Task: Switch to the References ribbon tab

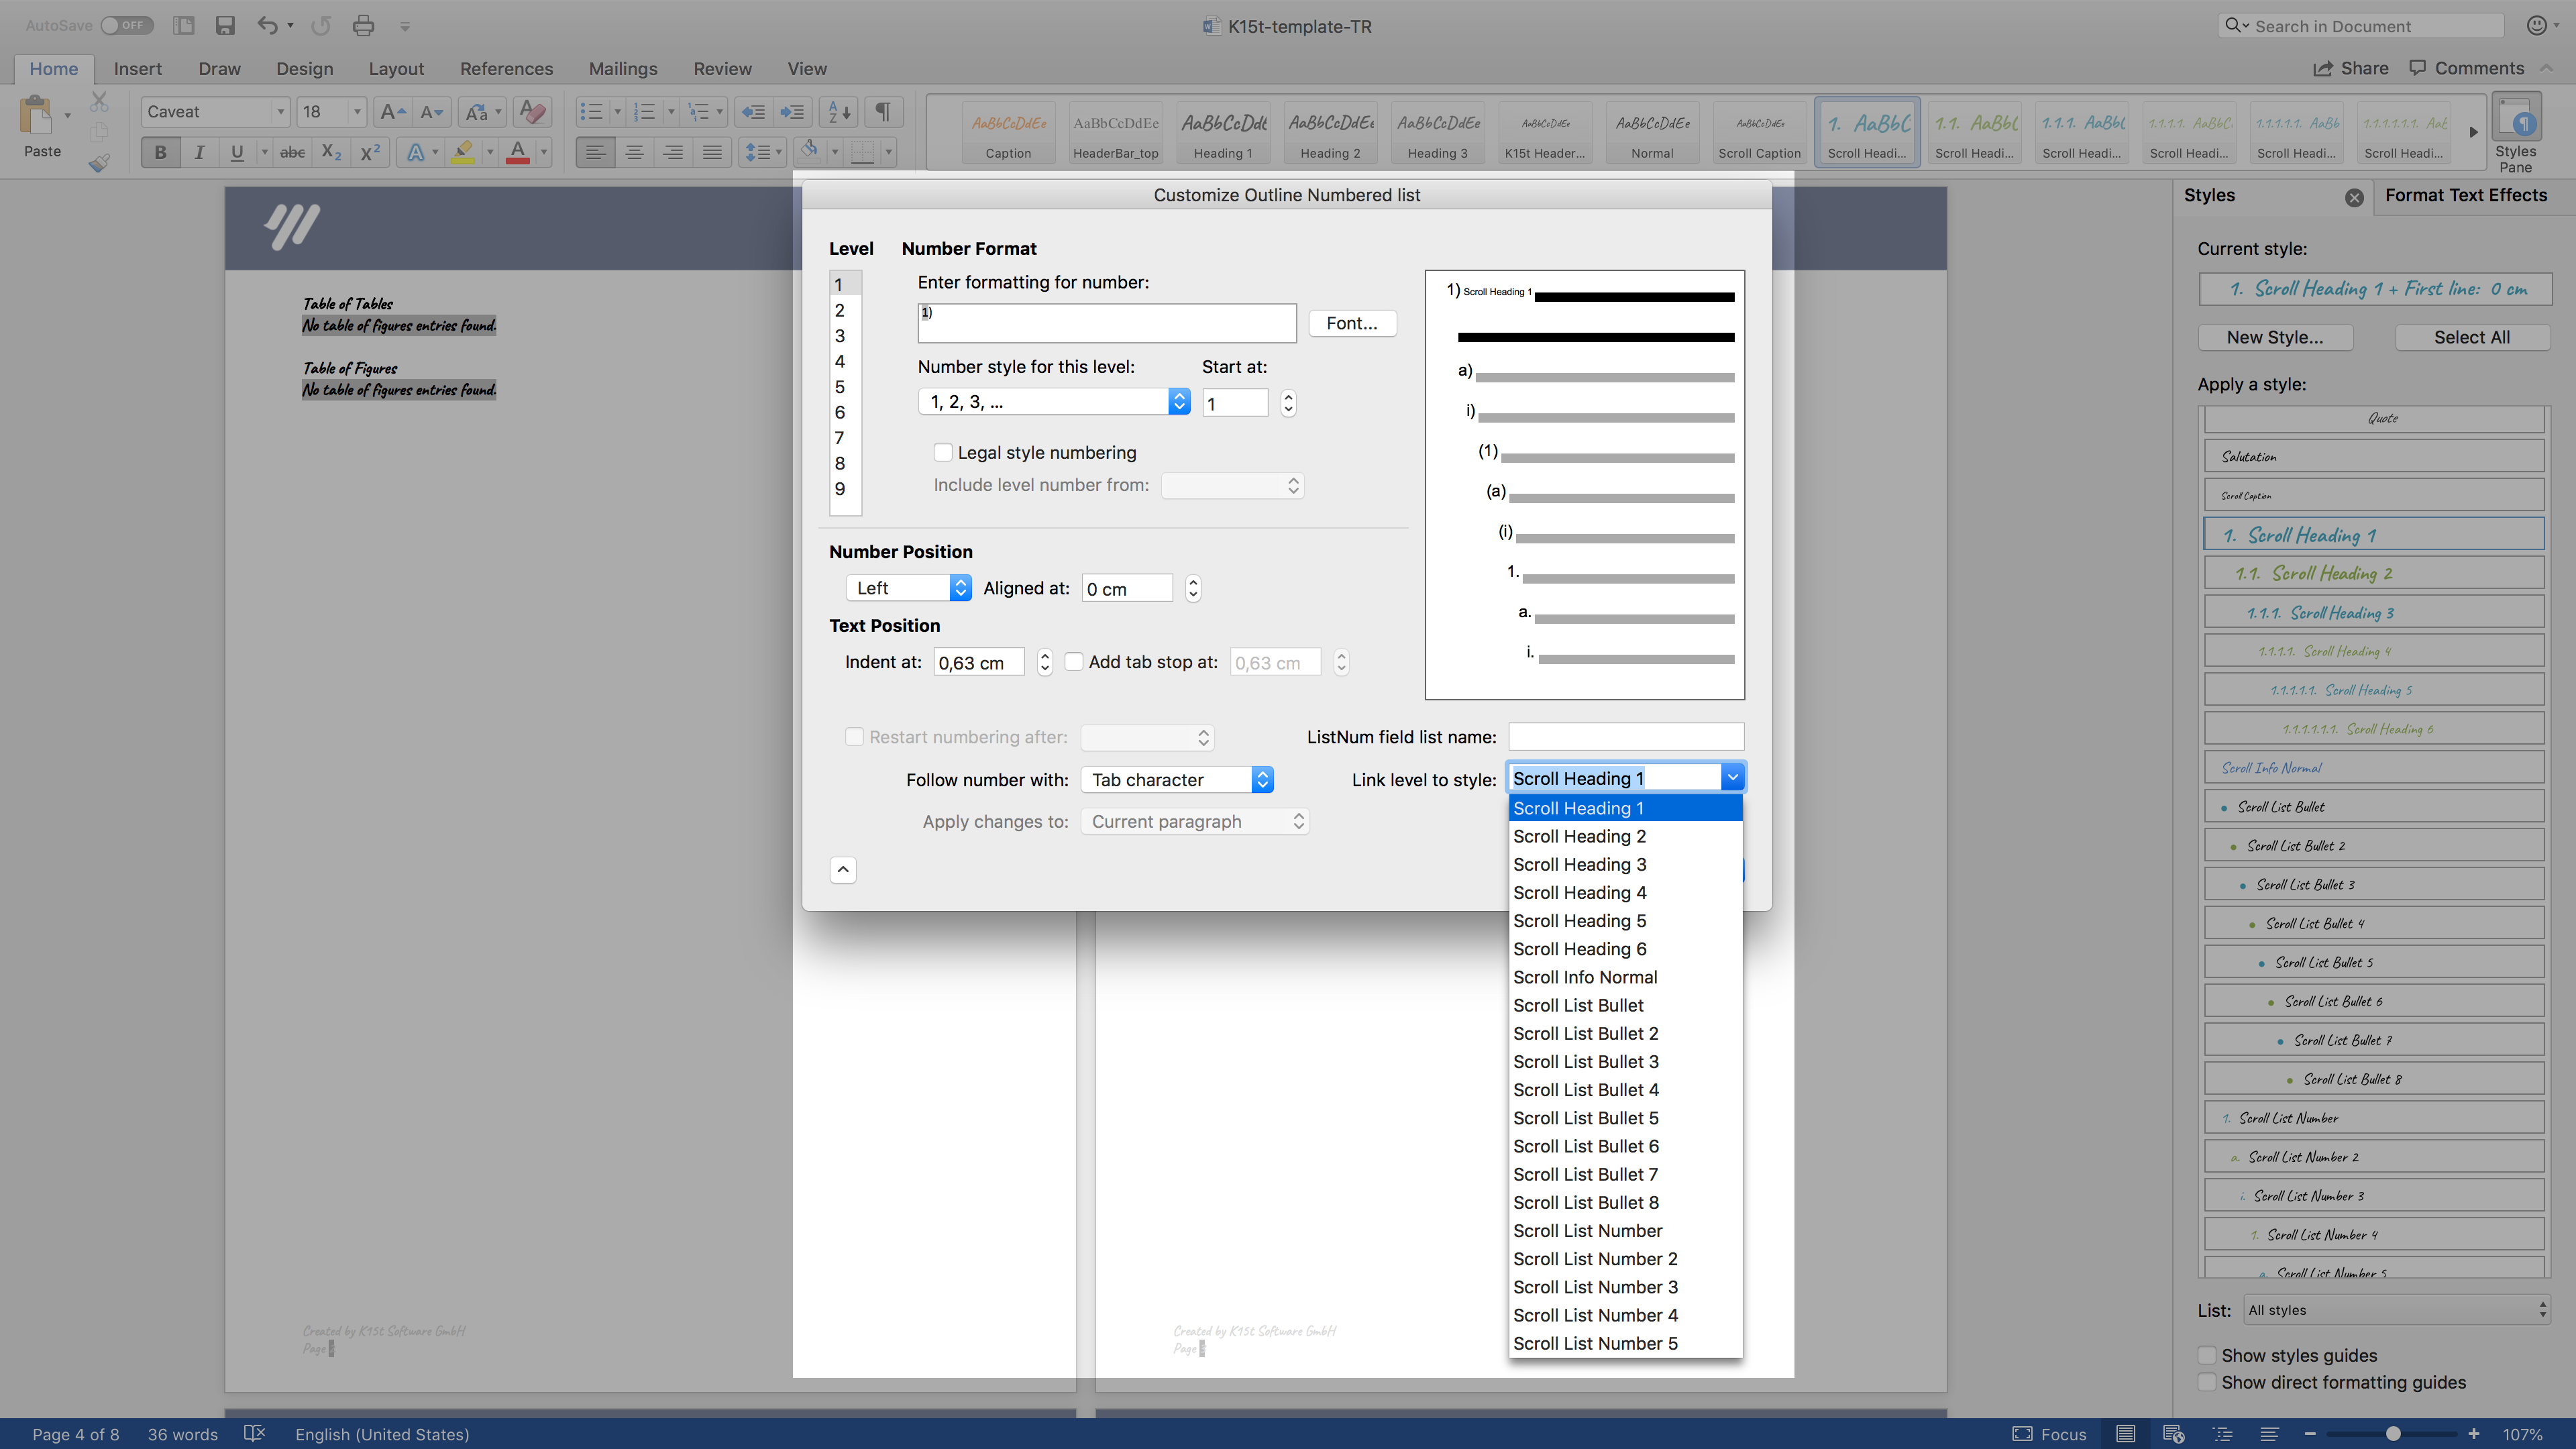Action: click(506, 68)
